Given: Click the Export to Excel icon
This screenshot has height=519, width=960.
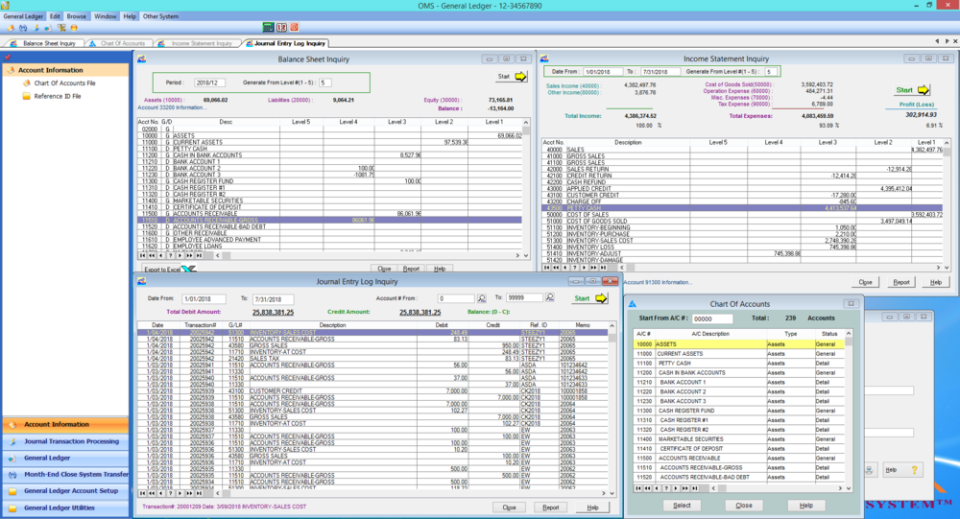Looking at the screenshot, I should coord(189,269).
